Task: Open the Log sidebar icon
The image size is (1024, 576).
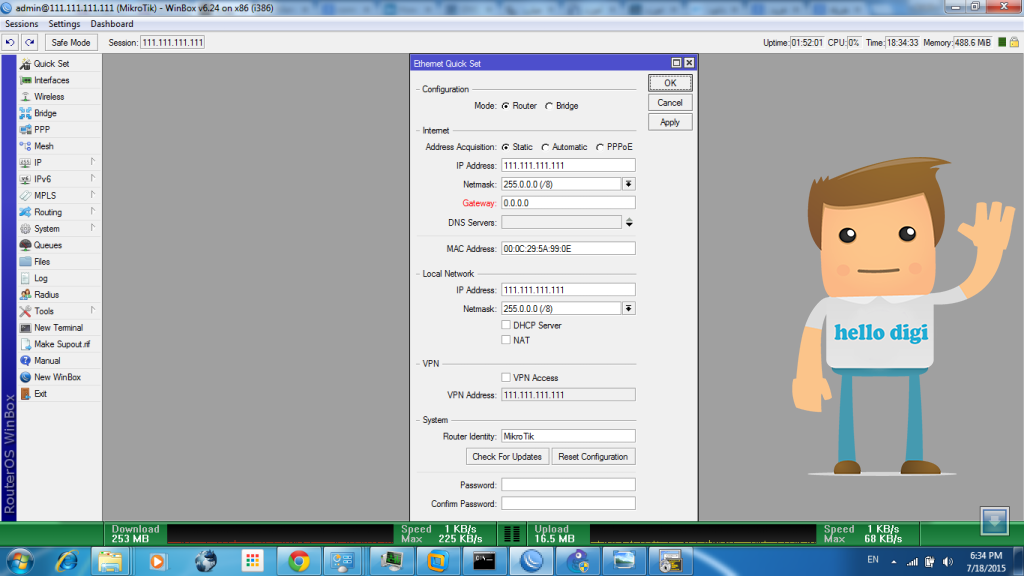Action: tap(25, 278)
